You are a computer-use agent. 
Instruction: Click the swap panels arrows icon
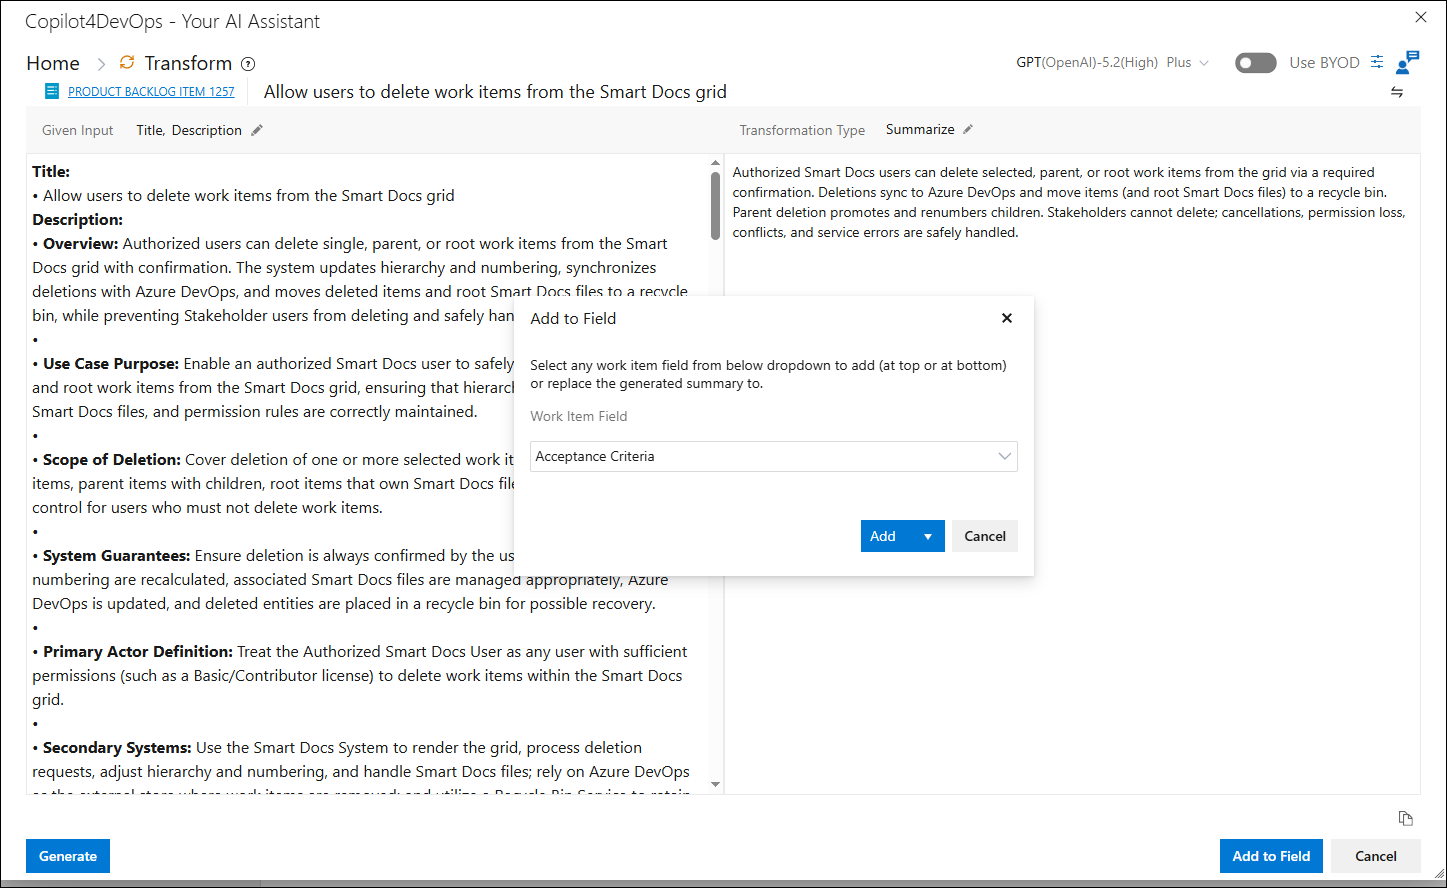pos(1397,92)
